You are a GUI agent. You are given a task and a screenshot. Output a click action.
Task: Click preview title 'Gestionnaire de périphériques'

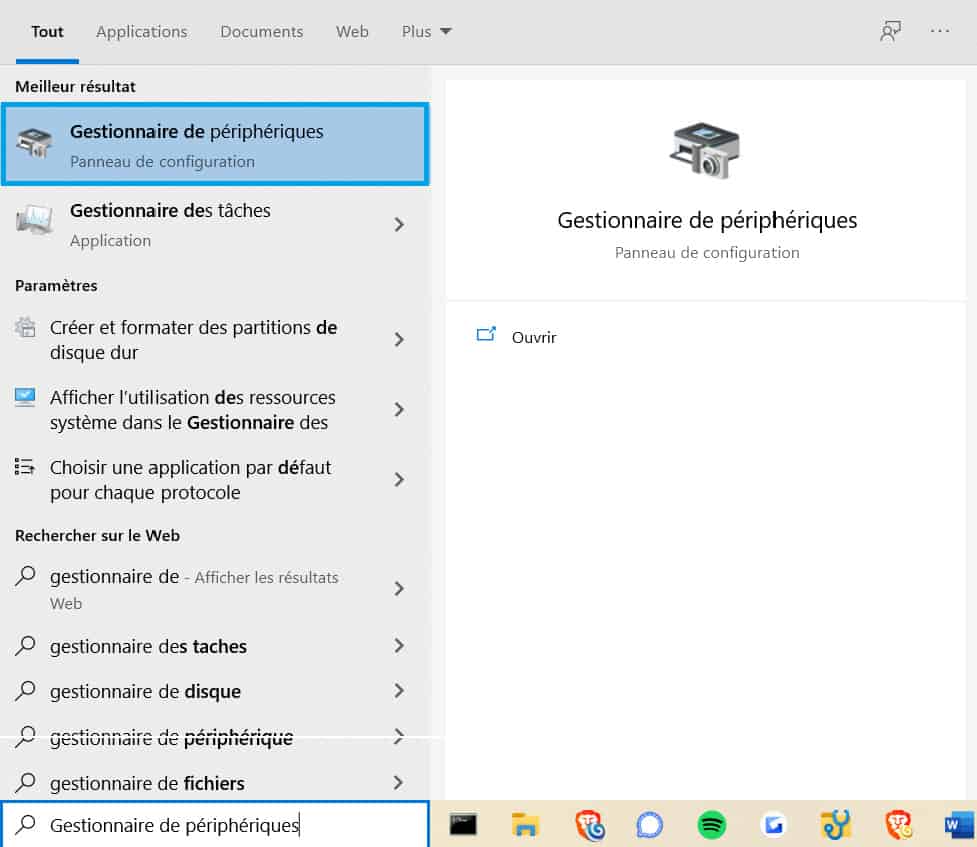click(707, 220)
